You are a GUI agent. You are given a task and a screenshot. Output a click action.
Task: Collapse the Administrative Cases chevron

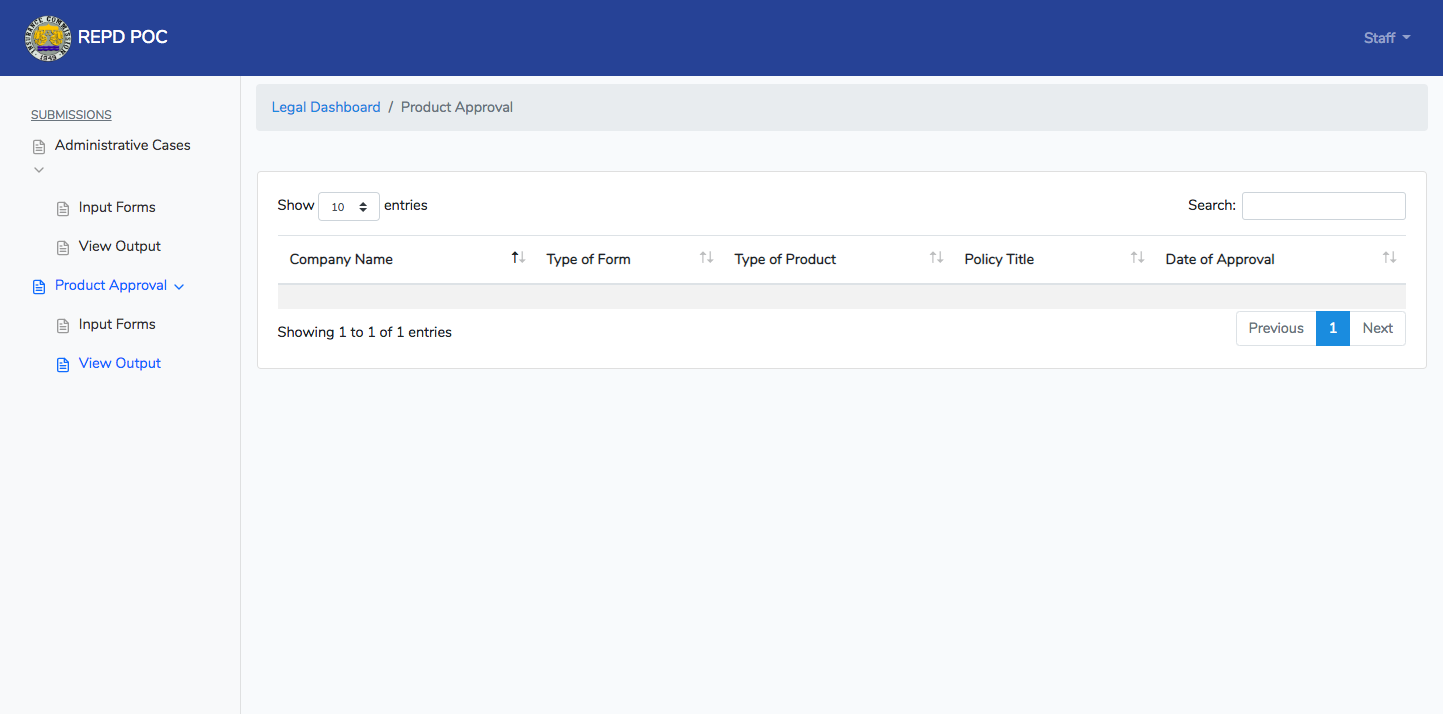point(39,170)
